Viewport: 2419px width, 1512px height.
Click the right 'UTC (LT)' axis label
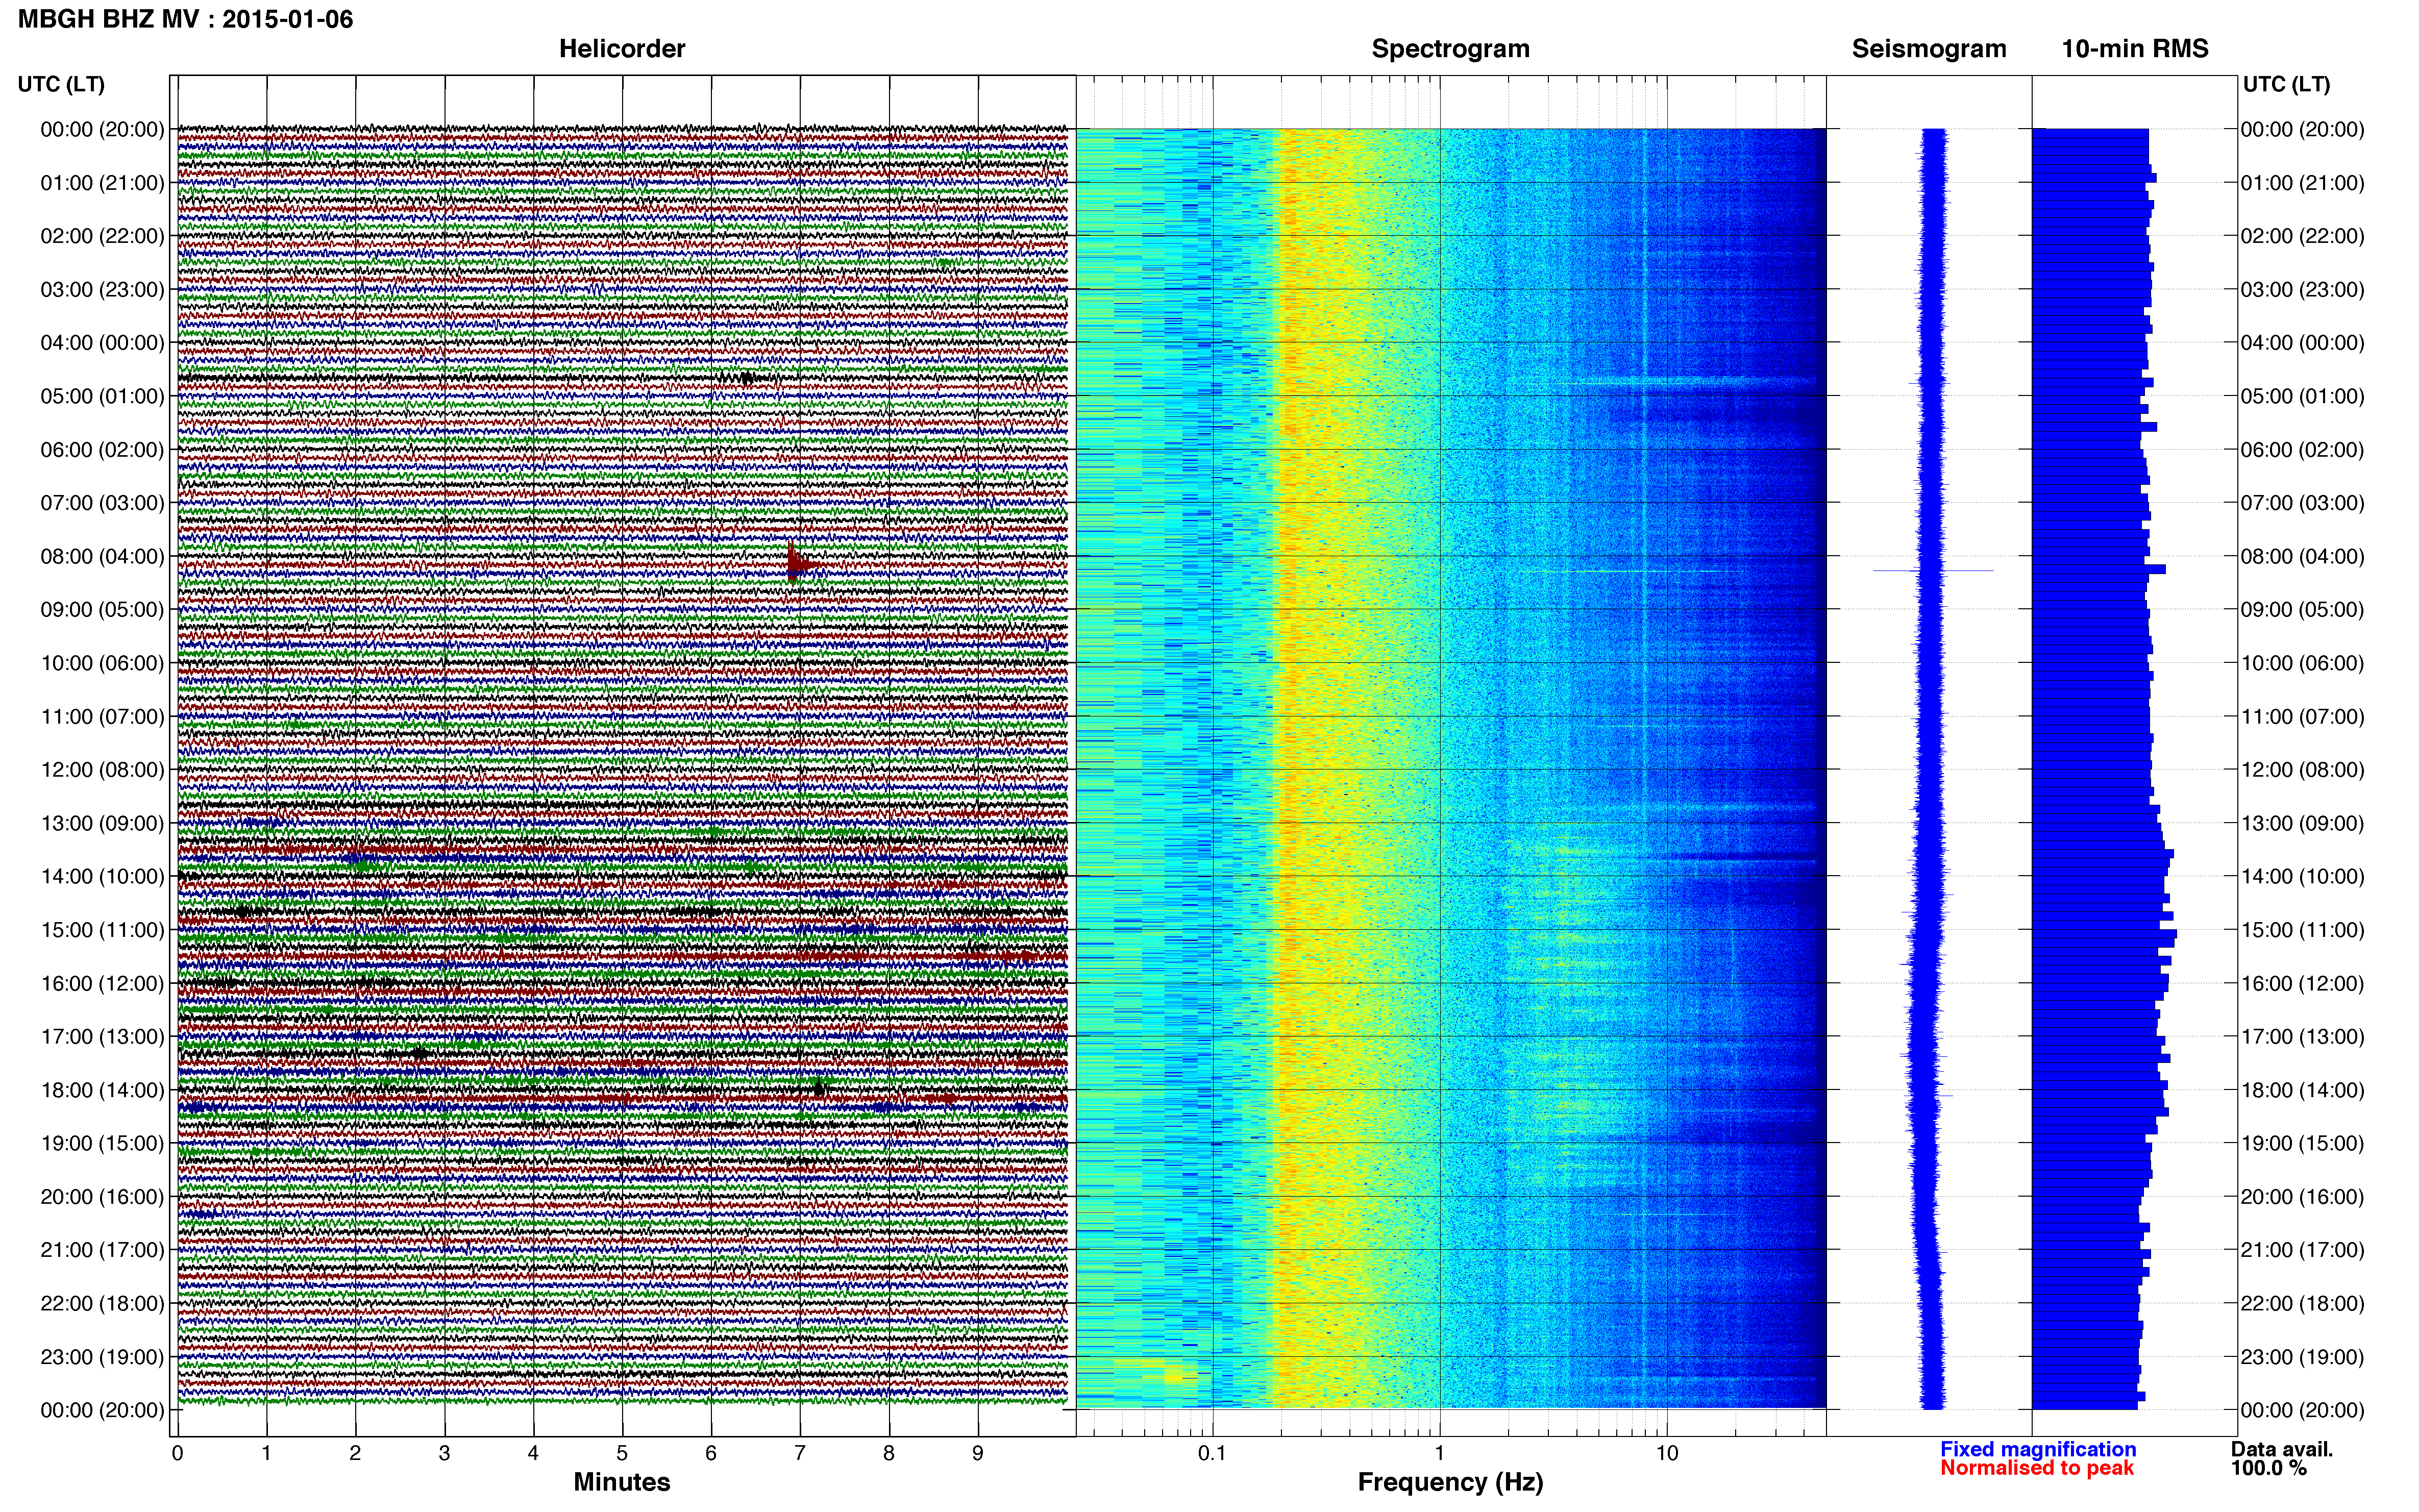click(x=2286, y=84)
